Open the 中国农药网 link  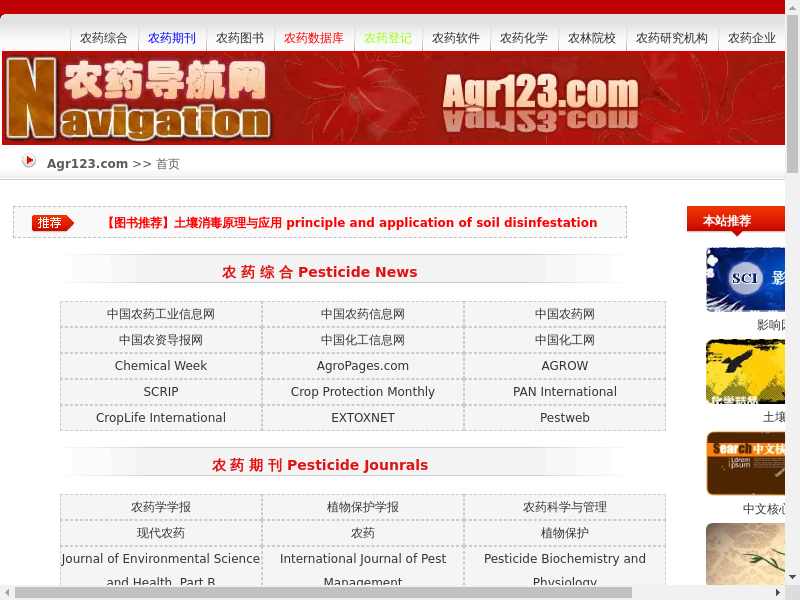(565, 314)
